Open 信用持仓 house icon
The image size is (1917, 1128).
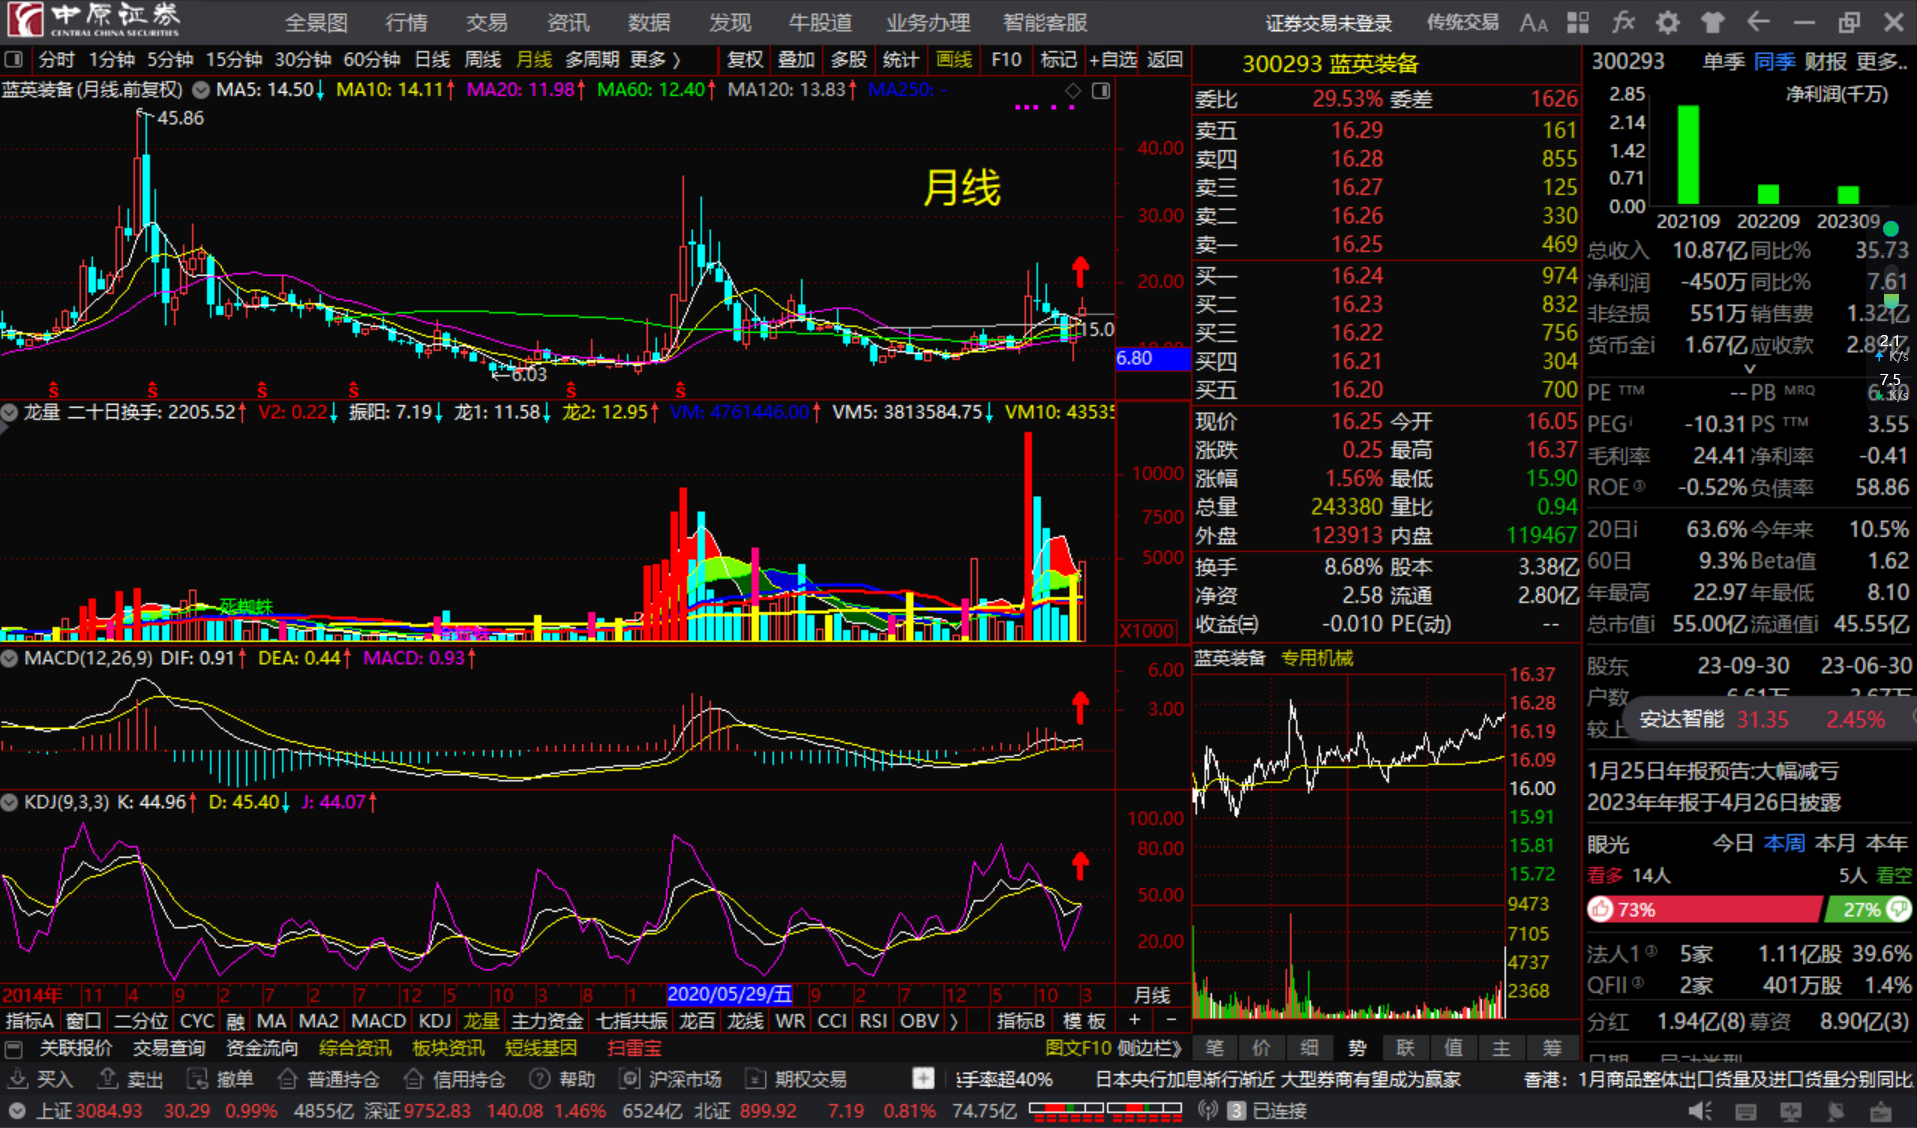coord(413,1079)
